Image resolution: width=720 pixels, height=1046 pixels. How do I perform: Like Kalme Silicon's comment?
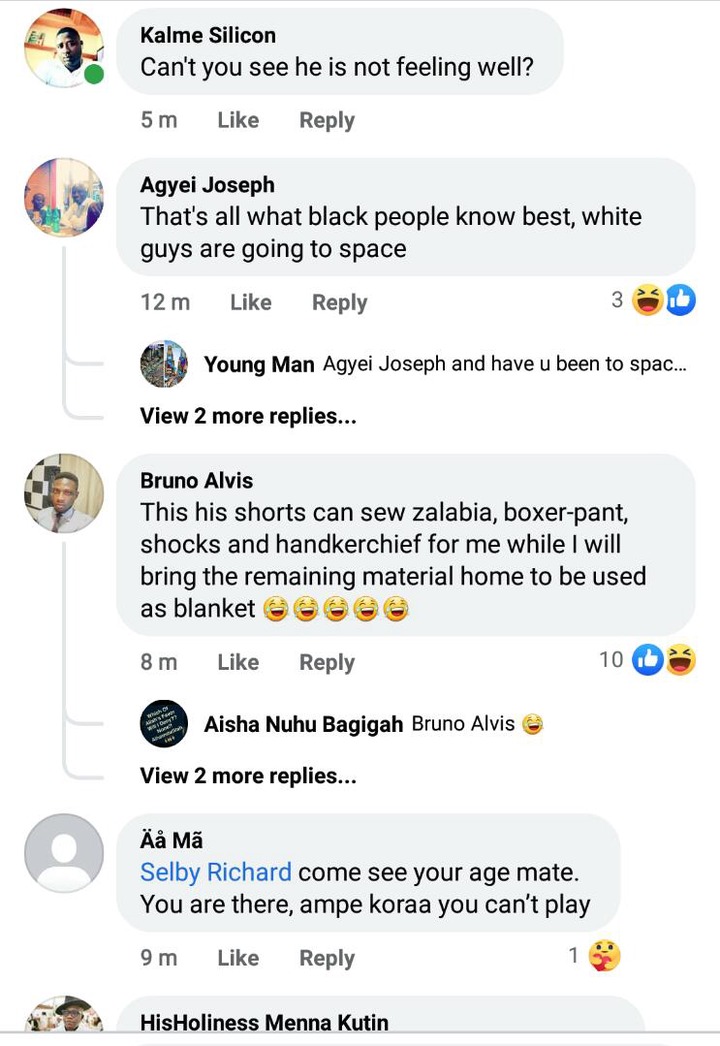click(238, 120)
